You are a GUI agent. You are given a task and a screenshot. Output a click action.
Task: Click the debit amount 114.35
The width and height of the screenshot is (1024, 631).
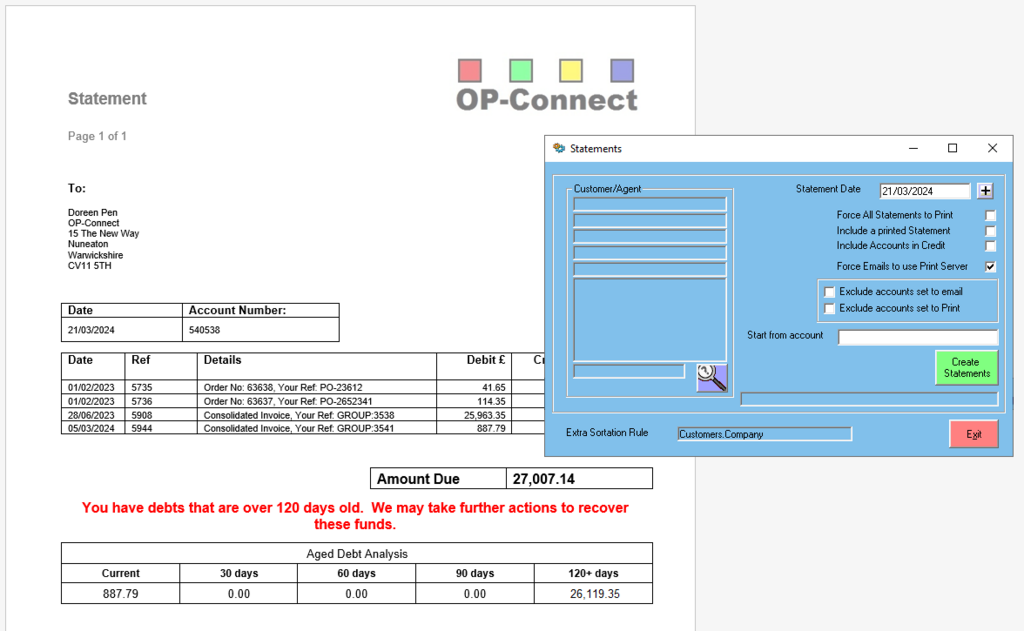coord(492,401)
